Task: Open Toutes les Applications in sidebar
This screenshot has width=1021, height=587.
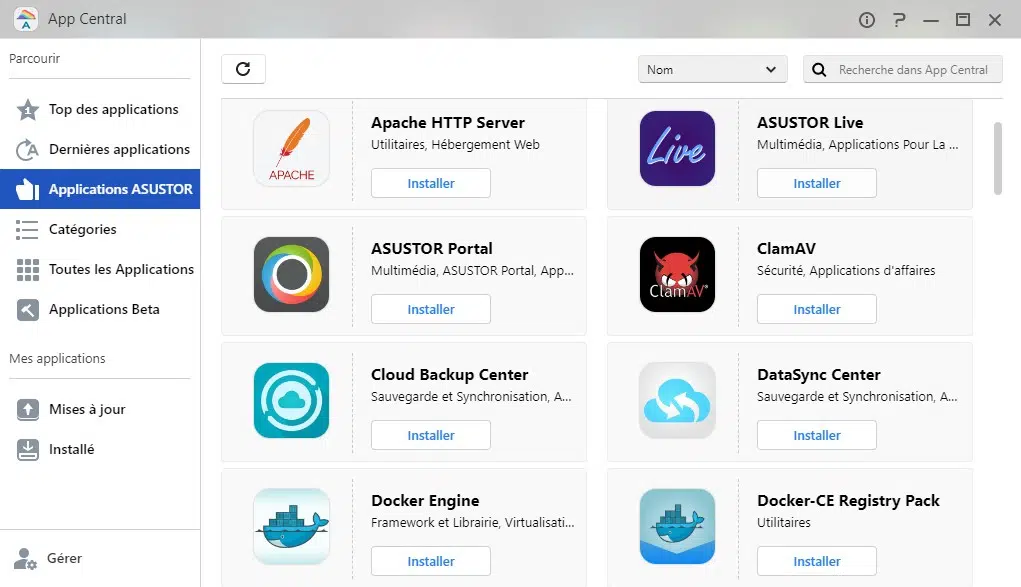Action: click(100, 270)
